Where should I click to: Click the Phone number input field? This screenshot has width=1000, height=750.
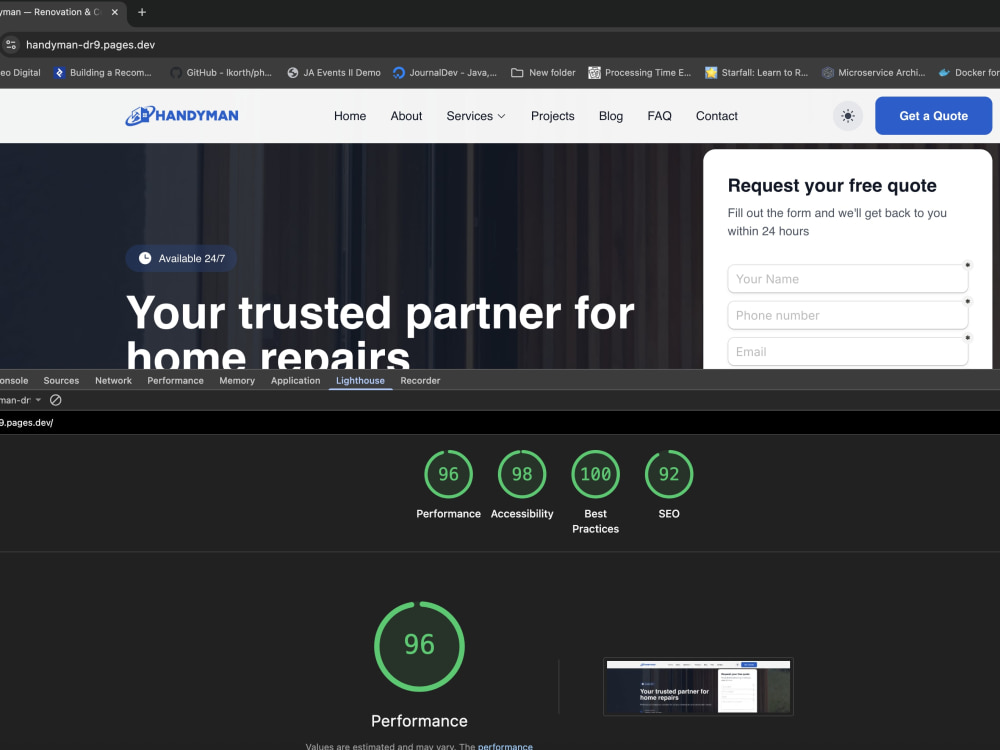coord(848,315)
